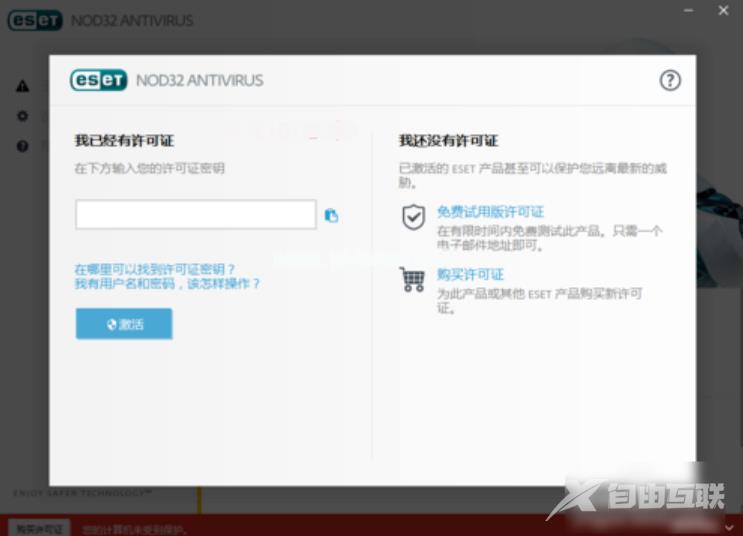This screenshot has width=743, height=536.
Task: Open the 购买许可证 link
Action: click(471, 274)
